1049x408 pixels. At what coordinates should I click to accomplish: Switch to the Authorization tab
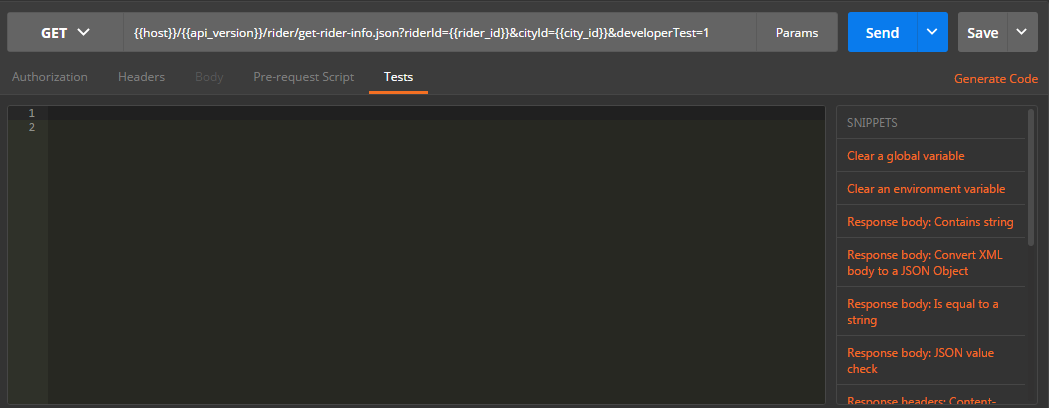[50, 77]
